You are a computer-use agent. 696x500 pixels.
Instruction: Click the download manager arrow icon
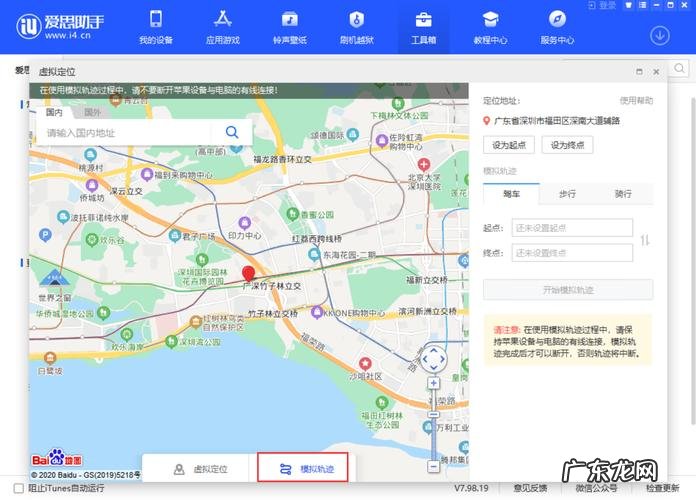pyautogui.click(x=660, y=36)
